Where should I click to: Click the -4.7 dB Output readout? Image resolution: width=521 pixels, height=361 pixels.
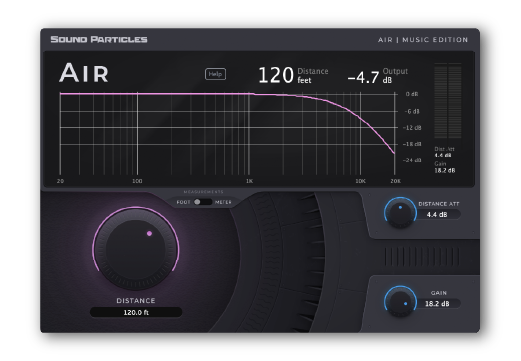pyautogui.click(x=377, y=76)
